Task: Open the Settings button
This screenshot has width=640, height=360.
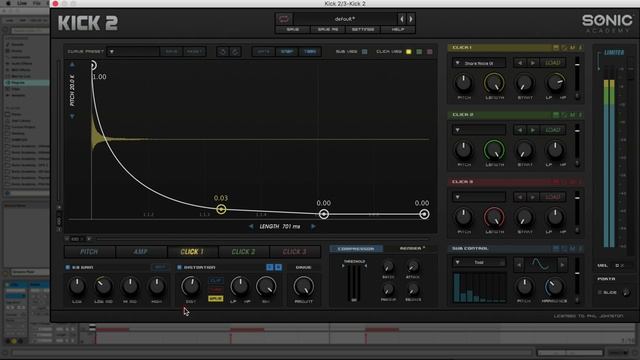Action: [x=363, y=30]
